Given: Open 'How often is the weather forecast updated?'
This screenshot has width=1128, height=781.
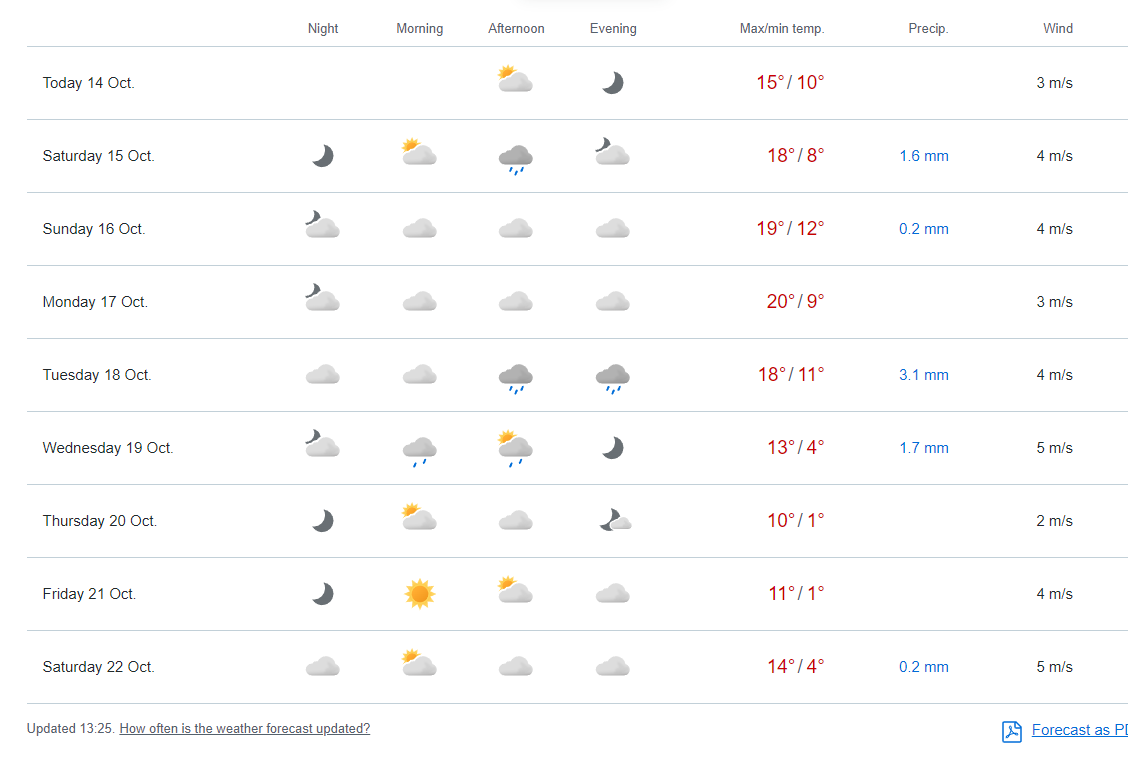Looking at the screenshot, I should pyautogui.click(x=244, y=729).
